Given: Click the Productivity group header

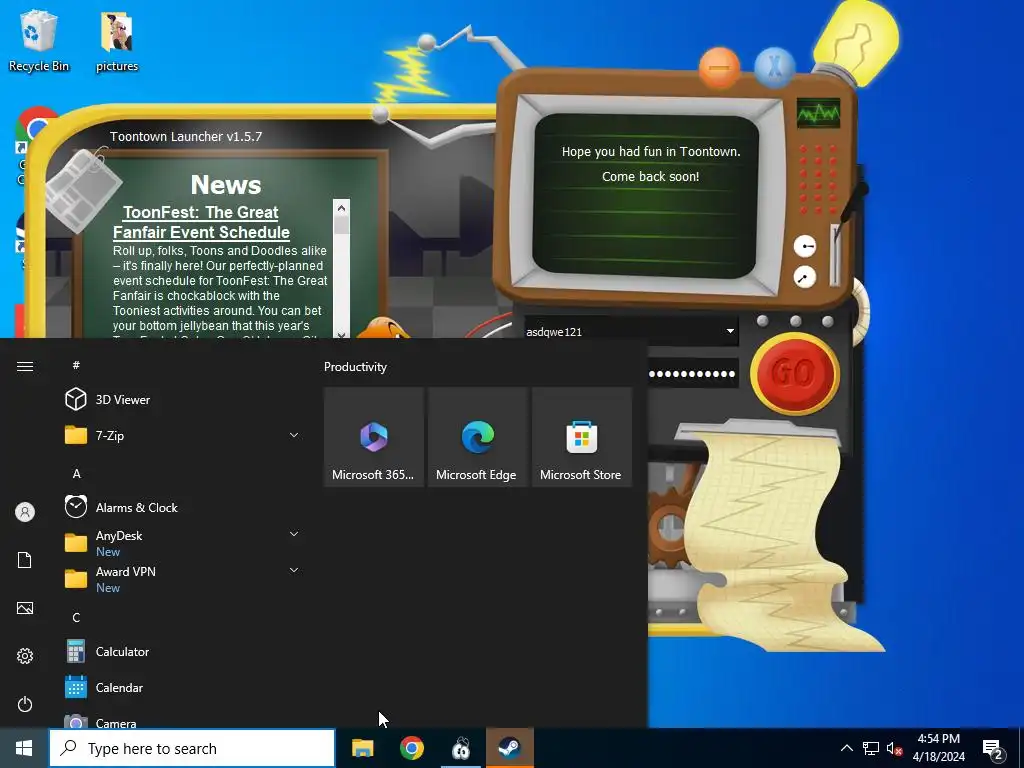Looking at the screenshot, I should pos(355,366).
